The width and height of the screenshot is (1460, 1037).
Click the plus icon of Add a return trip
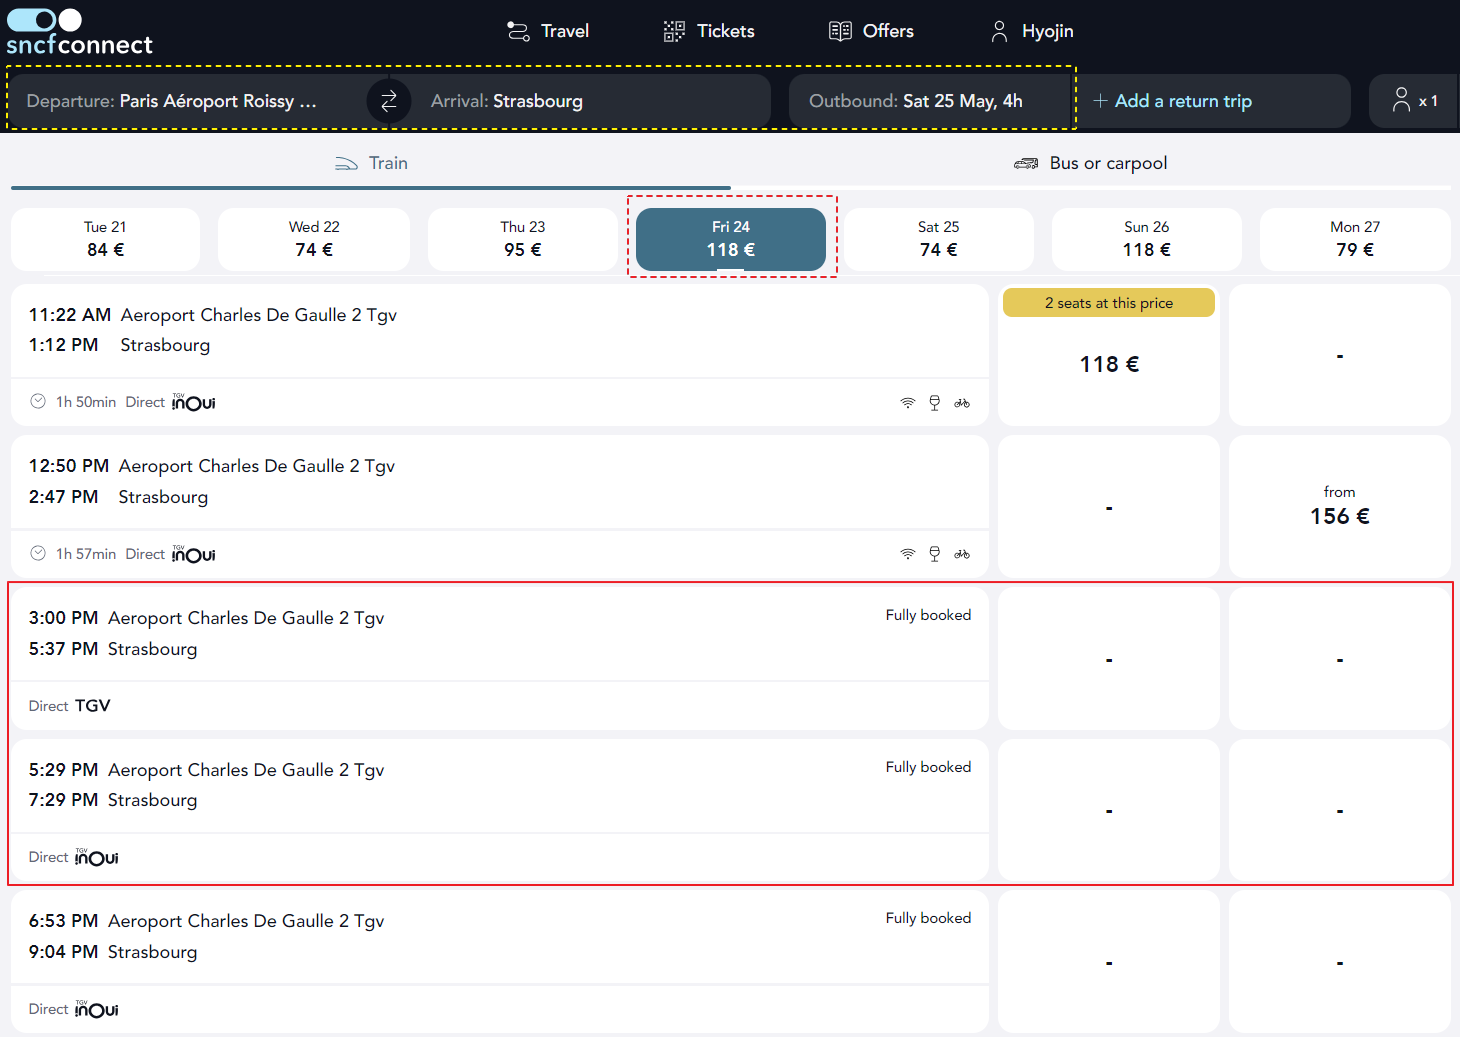(1100, 101)
